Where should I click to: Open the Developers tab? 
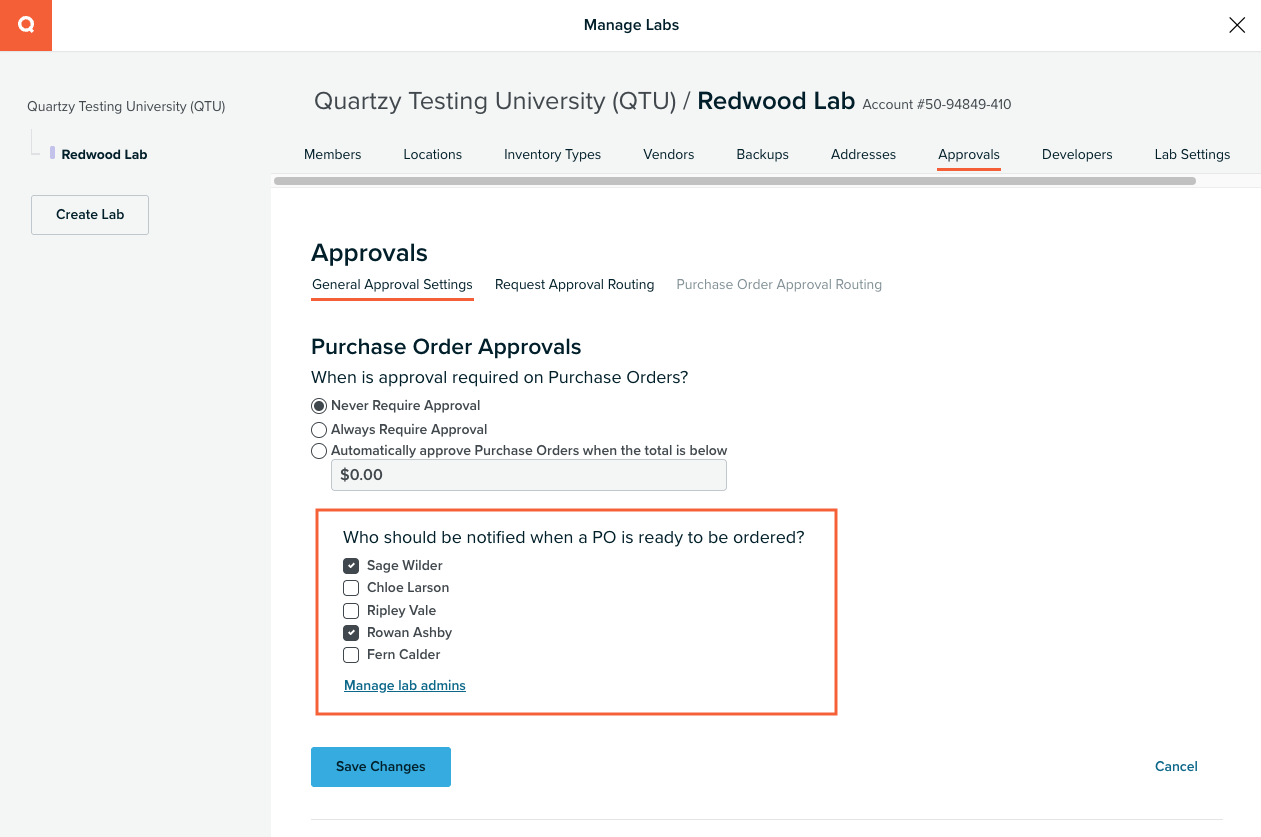click(x=1077, y=155)
